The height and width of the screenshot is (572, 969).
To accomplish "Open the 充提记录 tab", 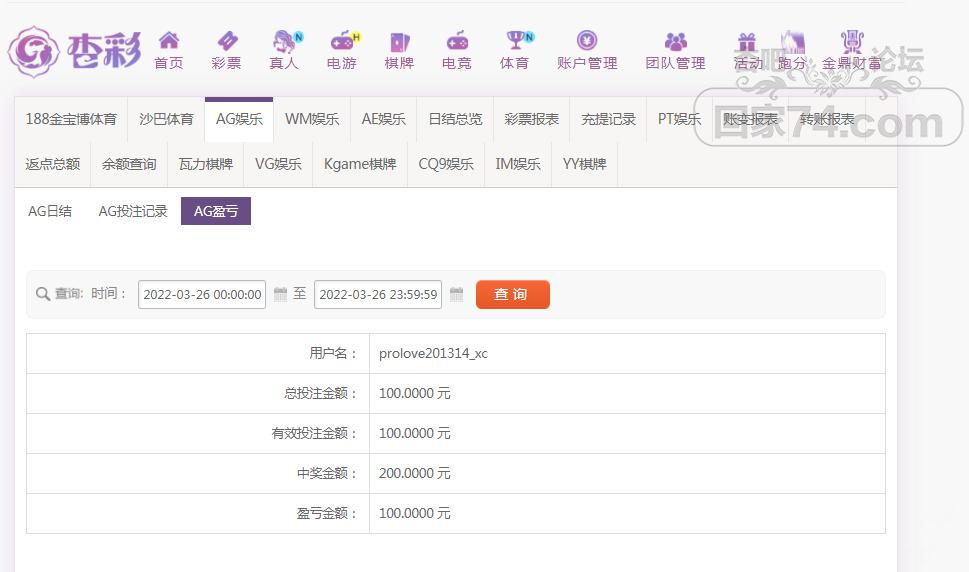I will pyautogui.click(x=608, y=119).
